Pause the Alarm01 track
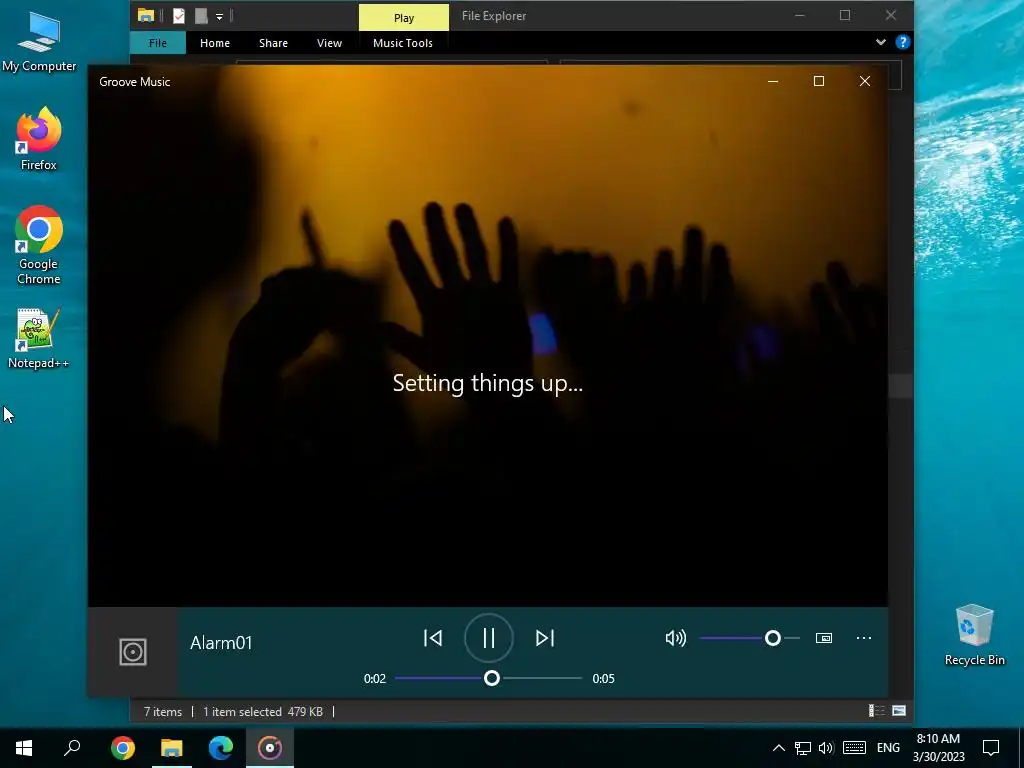Viewport: 1024px width, 768px height. [x=488, y=638]
